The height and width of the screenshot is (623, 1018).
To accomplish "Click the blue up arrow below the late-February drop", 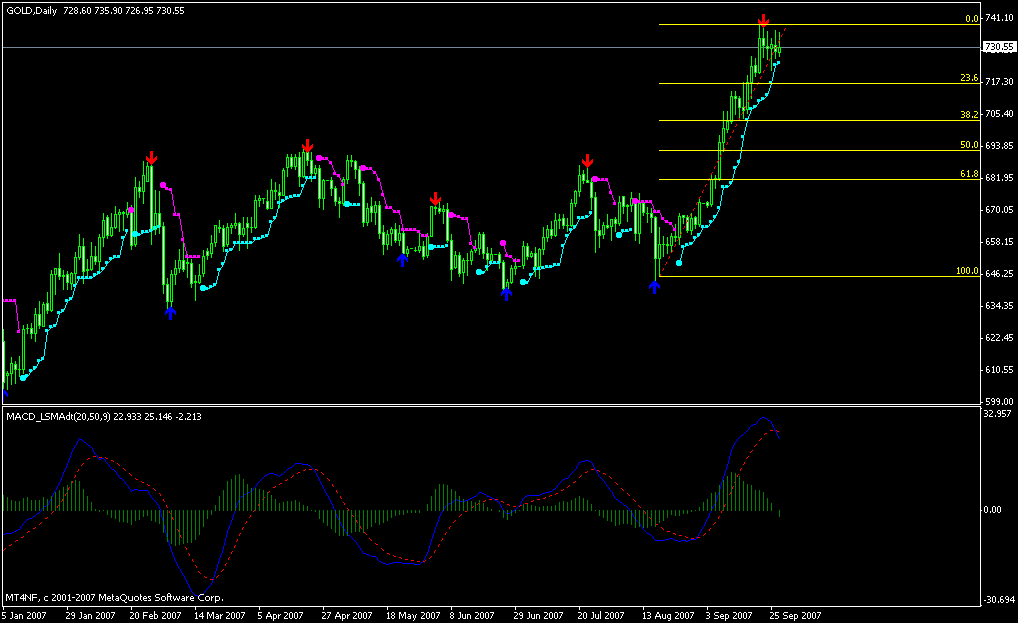I will point(170,312).
